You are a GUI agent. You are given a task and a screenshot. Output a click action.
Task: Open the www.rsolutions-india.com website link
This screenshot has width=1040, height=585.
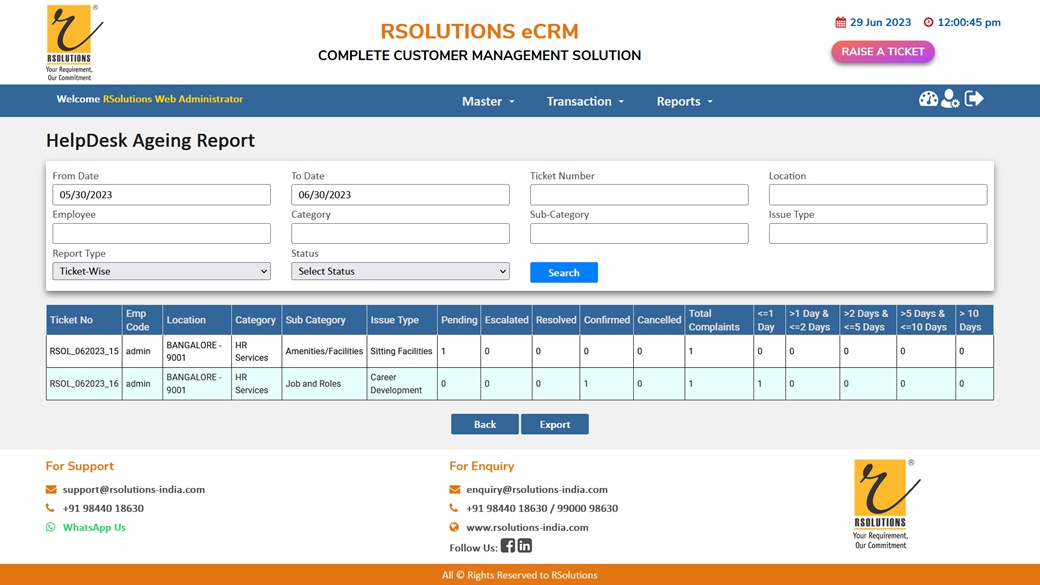(527, 527)
